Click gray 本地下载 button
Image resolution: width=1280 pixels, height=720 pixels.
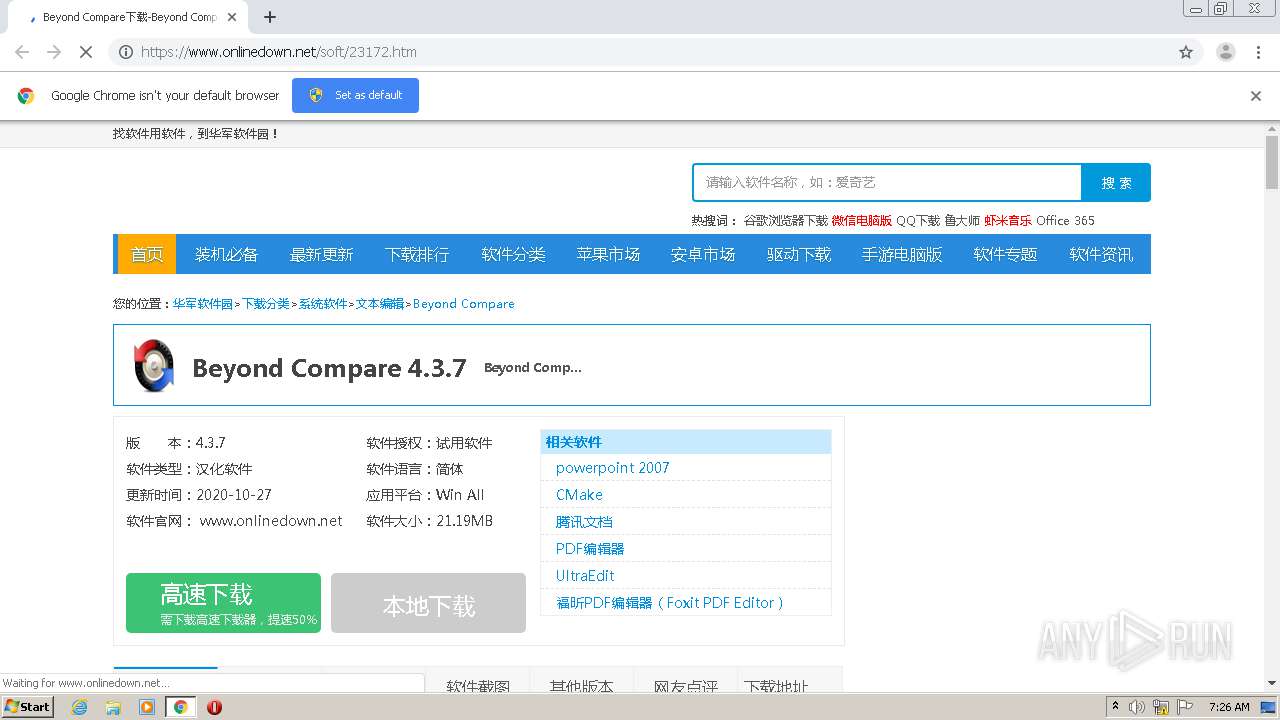tap(428, 603)
